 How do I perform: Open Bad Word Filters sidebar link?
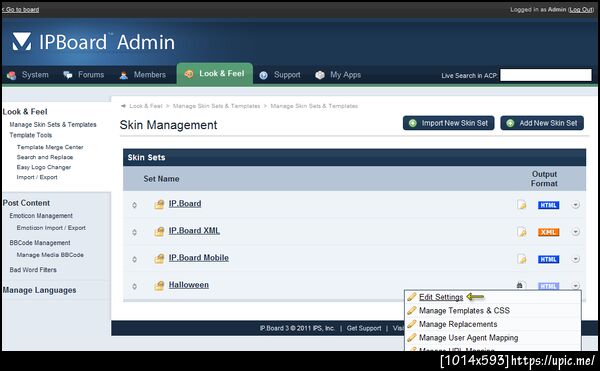pyautogui.click(x=33, y=270)
